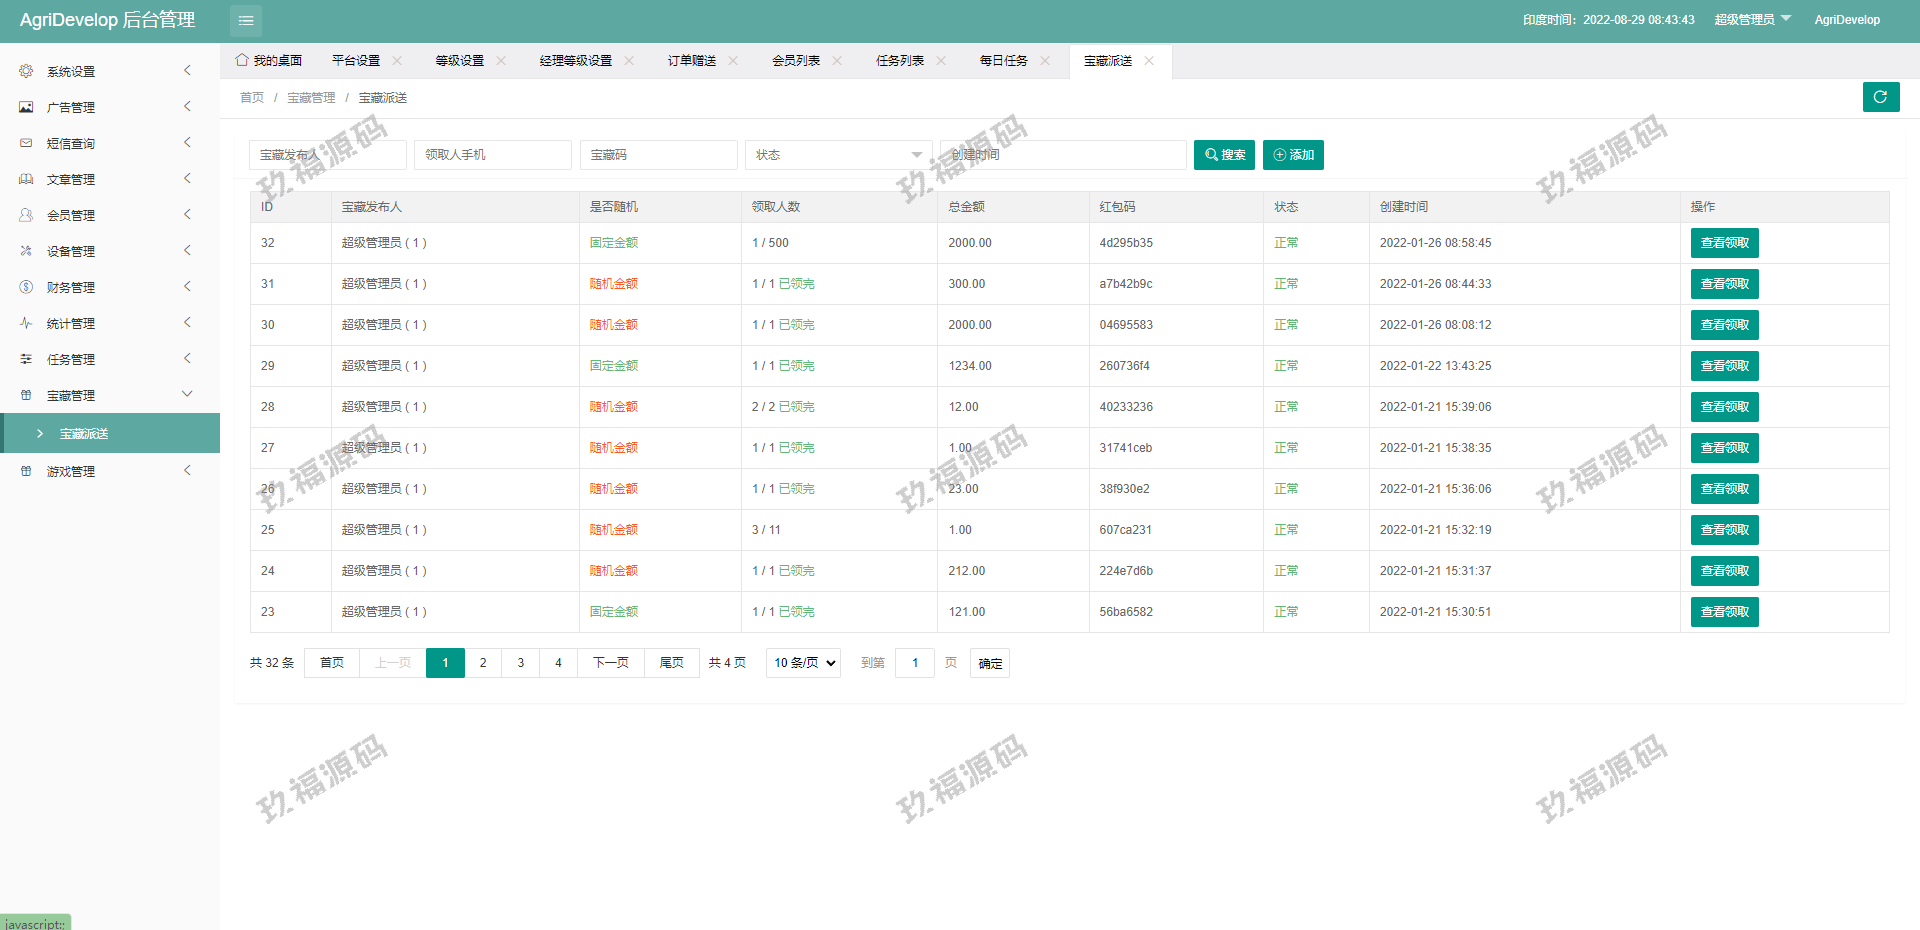Image resolution: width=1920 pixels, height=930 pixels.
Task: Open the 10 条/页 page size dropdown
Action: [803, 663]
